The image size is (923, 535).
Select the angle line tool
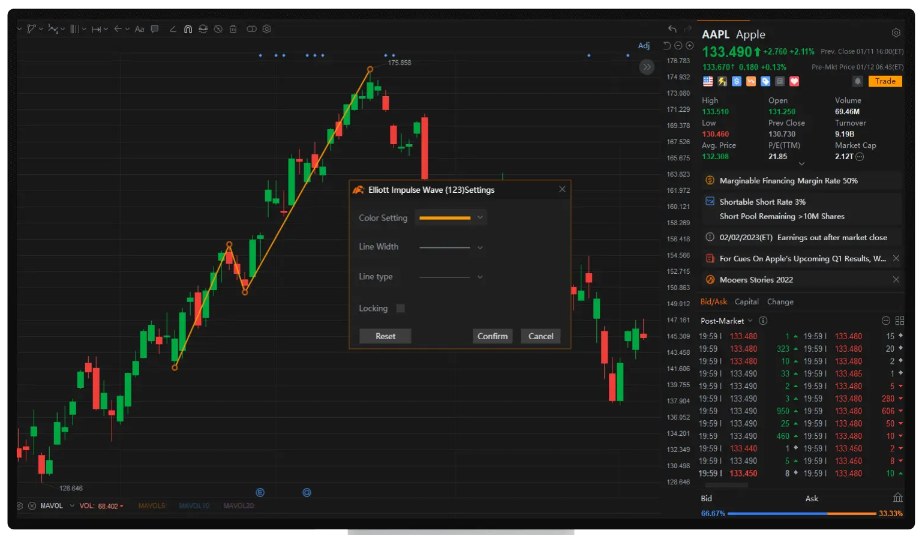(172, 29)
